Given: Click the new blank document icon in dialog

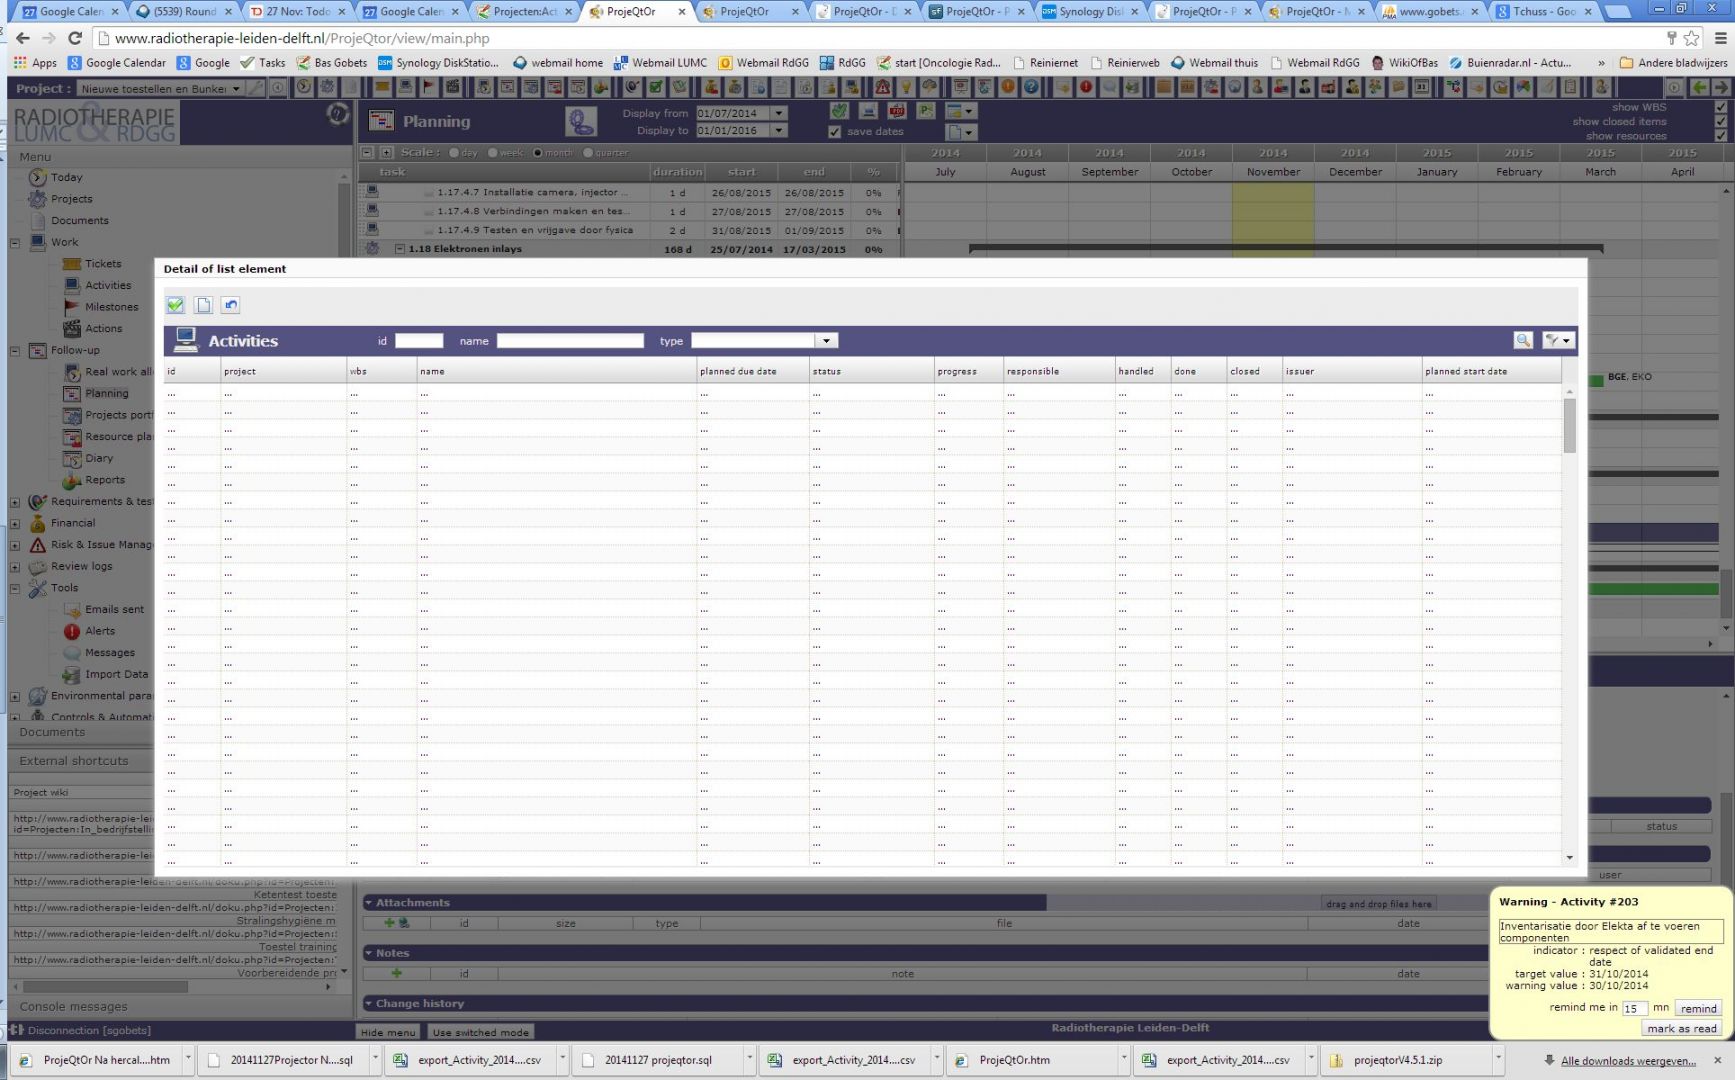Looking at the screenshot, I should (203, 305).
